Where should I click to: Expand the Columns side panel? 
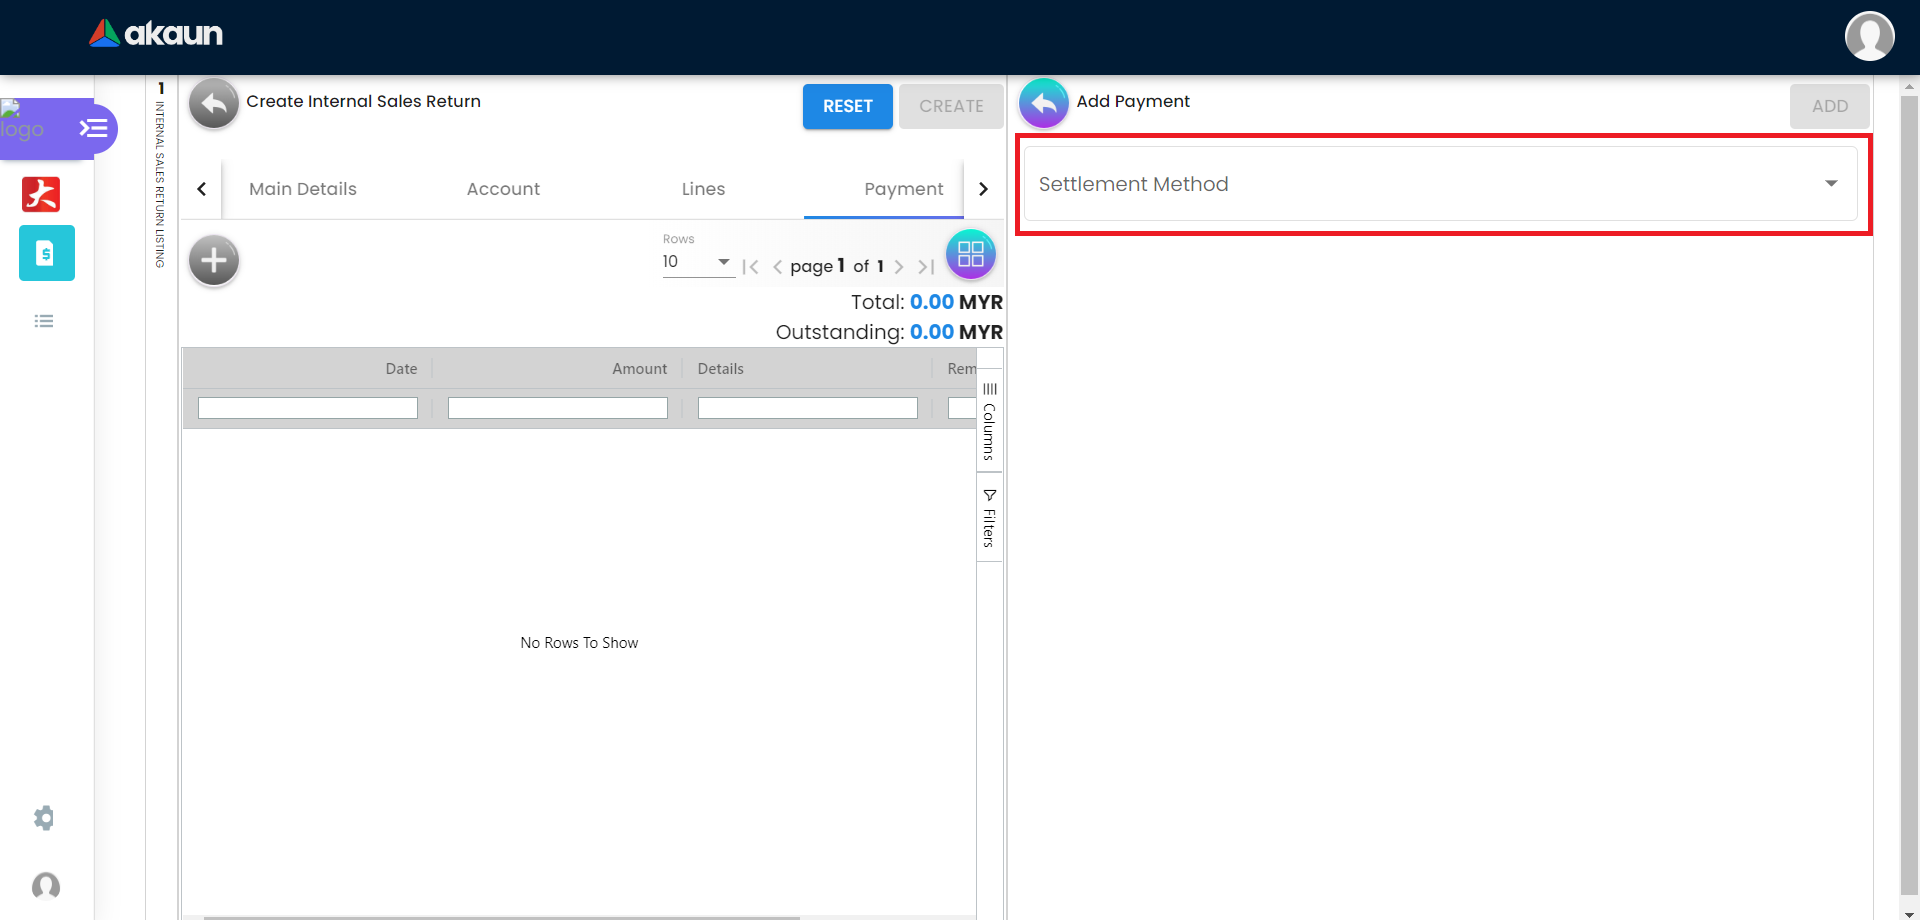[989, 421]
